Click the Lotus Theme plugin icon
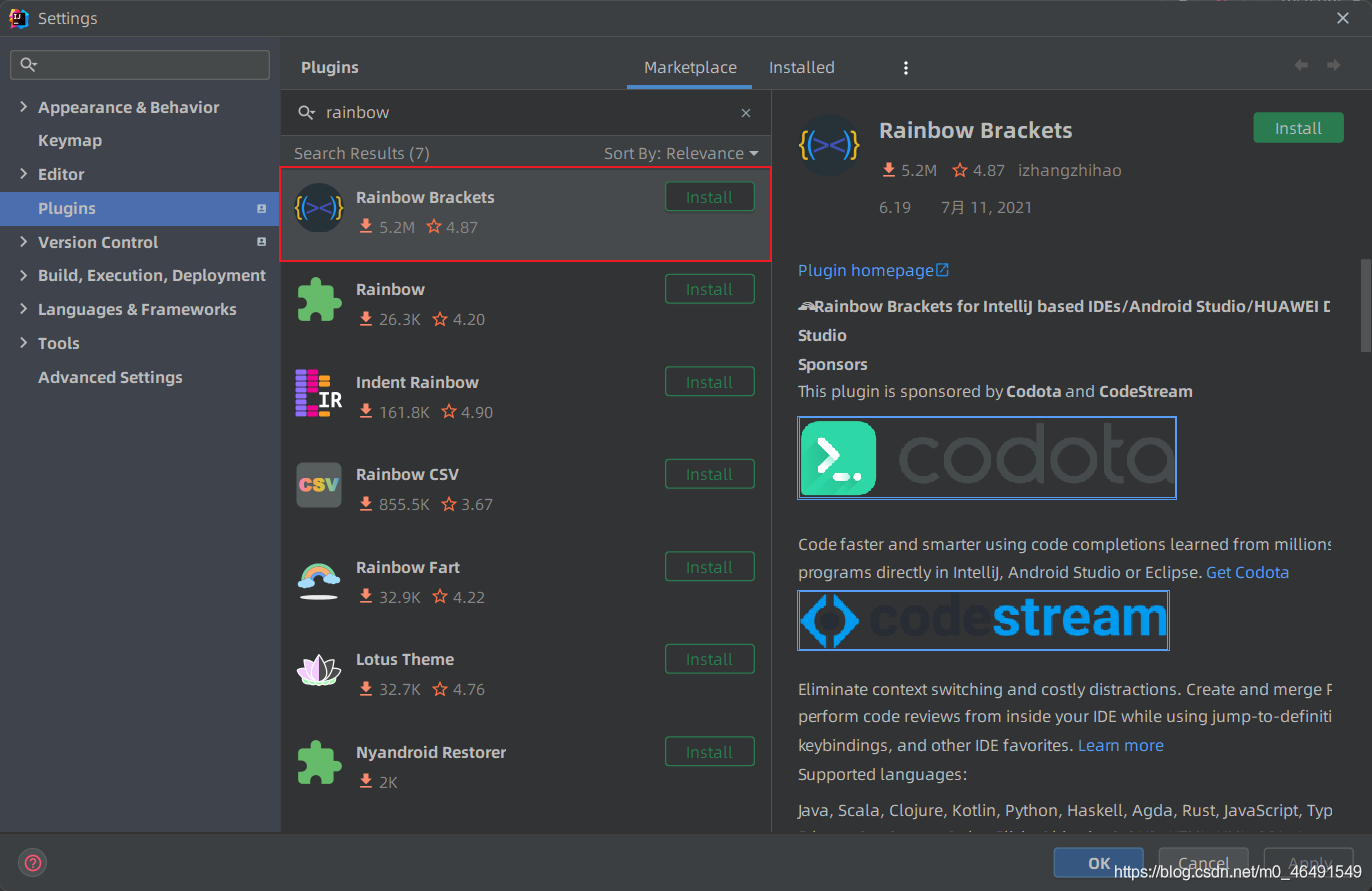Viewport: 1372px width, 891px height. [x=319, y=670]
